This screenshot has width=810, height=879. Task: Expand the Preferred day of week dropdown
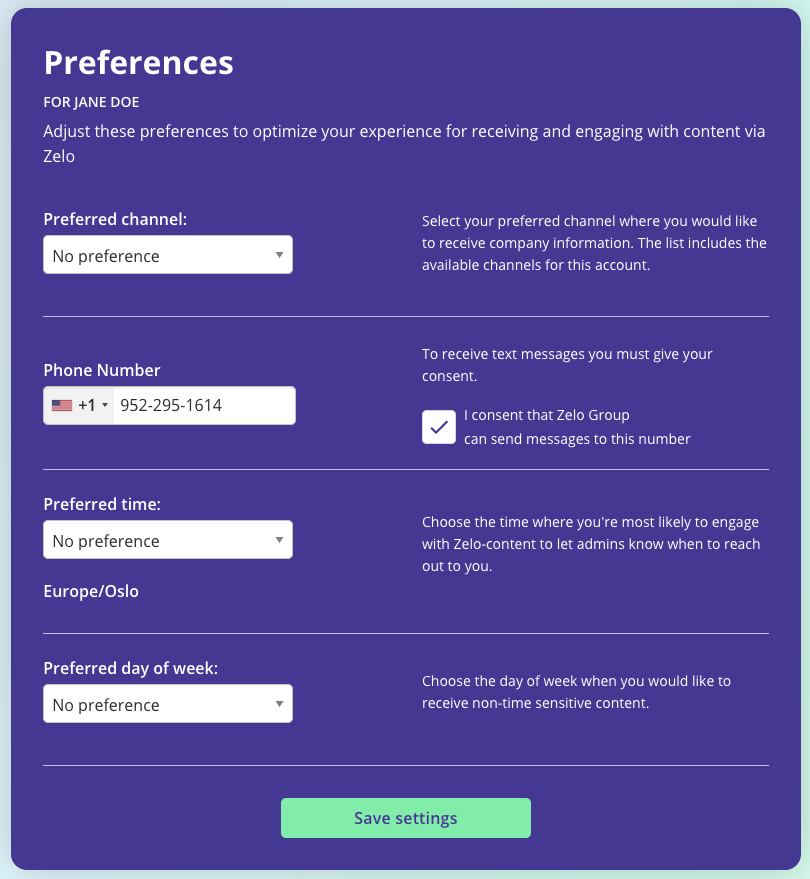click(x=168, y=704)
